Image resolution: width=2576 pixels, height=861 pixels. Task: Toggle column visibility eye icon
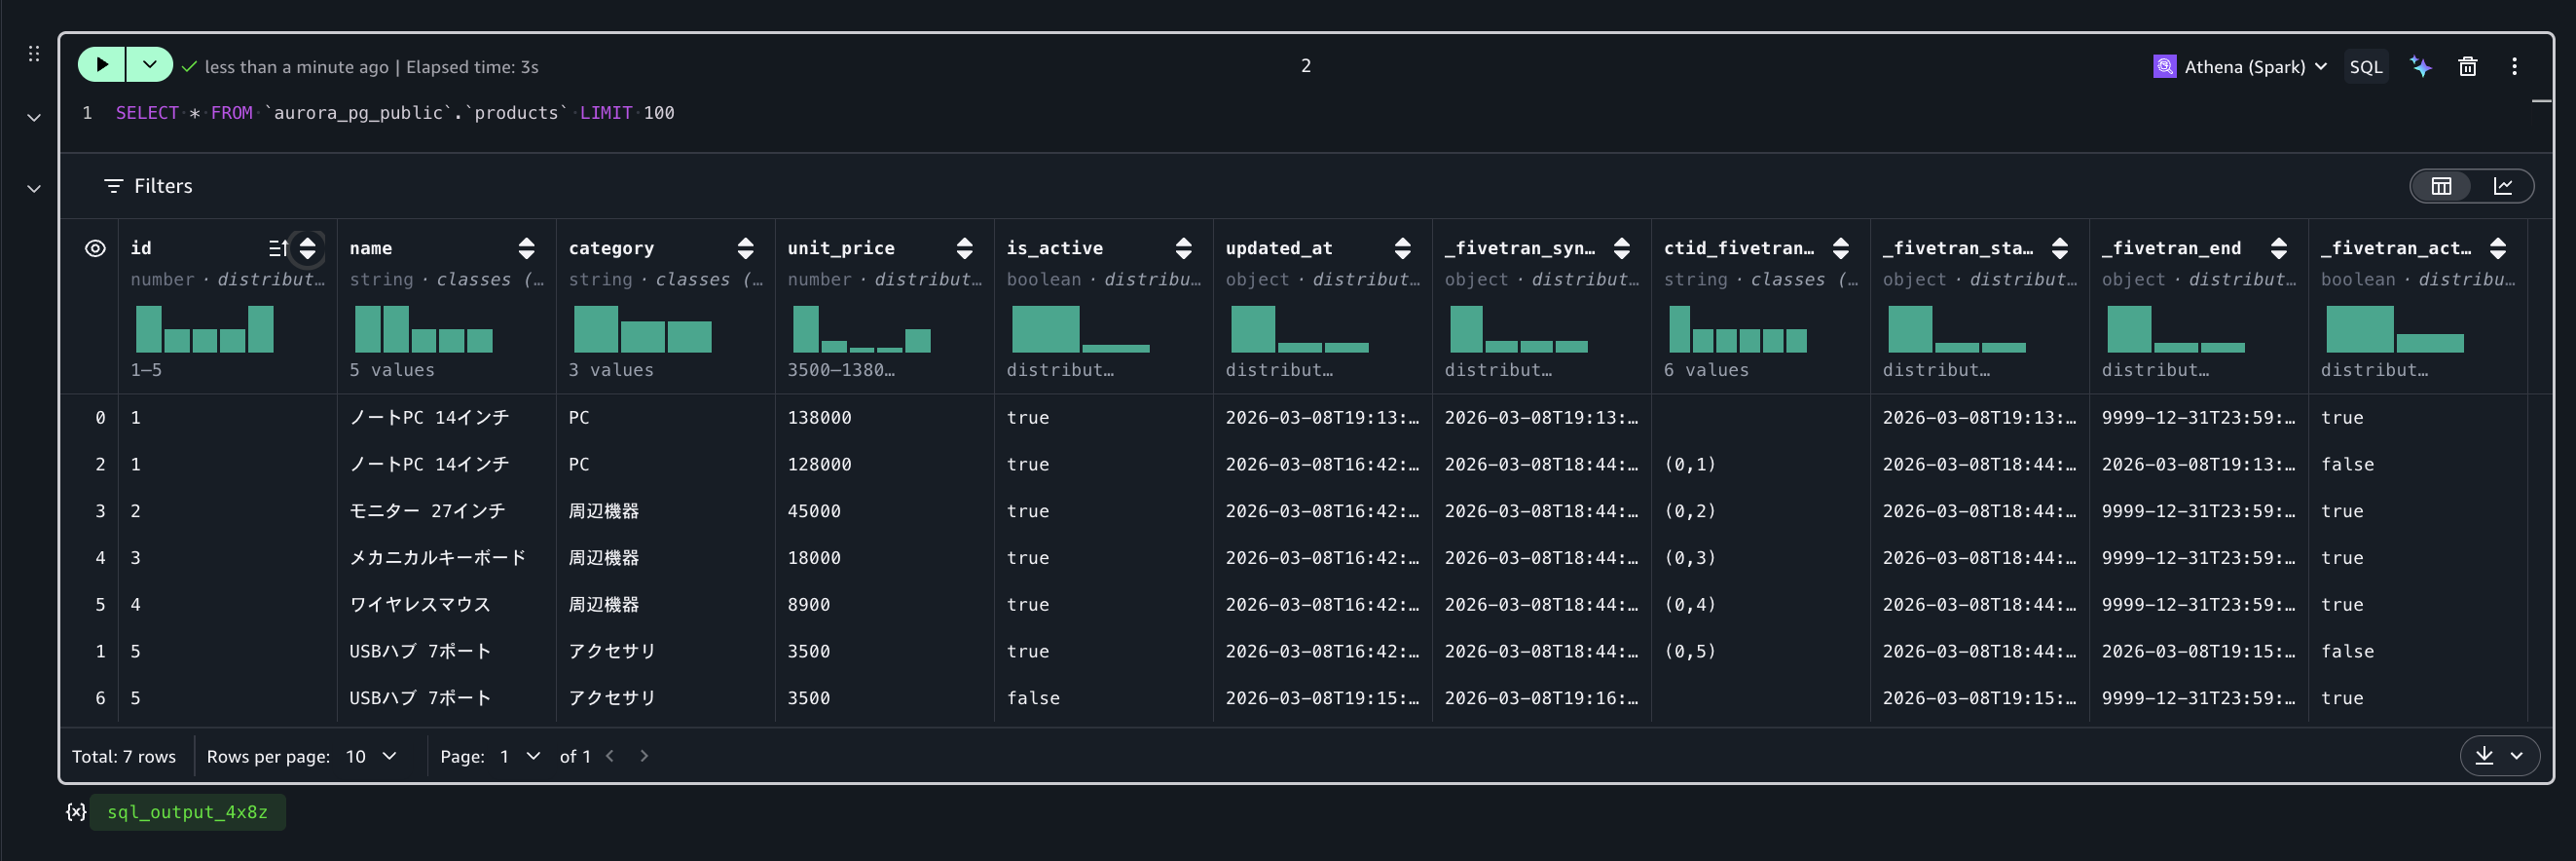pyautogui.click(x=95, y=248)
